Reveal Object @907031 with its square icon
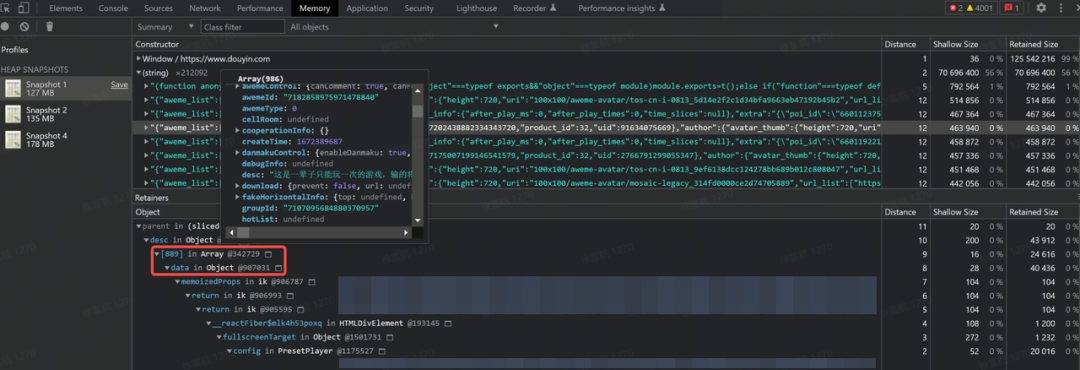Screen dimensions: 1080x370 pos(278,267)
